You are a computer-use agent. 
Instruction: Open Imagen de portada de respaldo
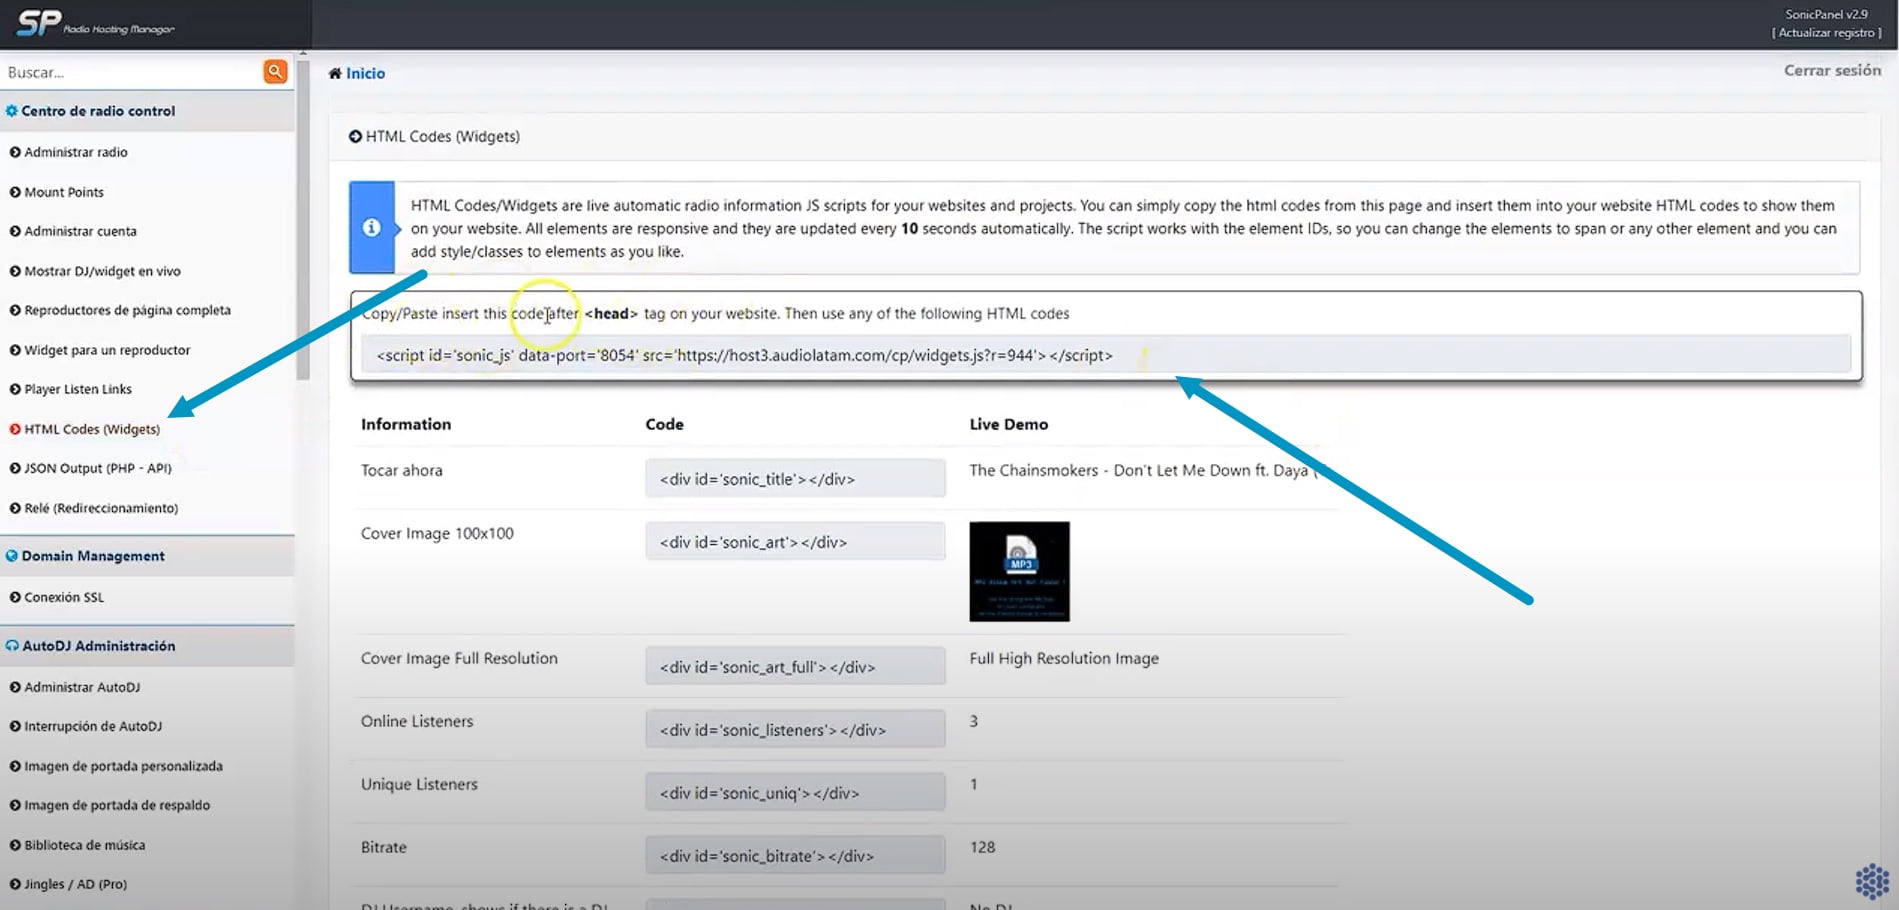[117, 805]
